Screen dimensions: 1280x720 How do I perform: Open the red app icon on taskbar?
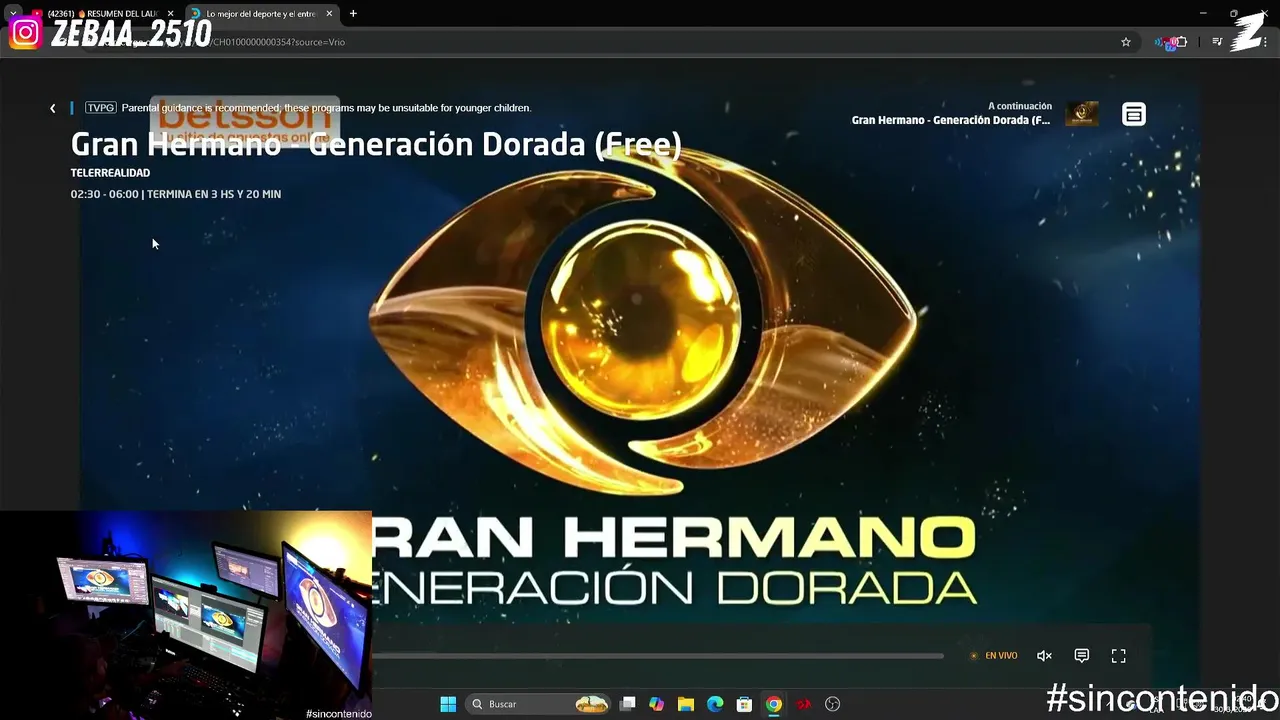803,704
